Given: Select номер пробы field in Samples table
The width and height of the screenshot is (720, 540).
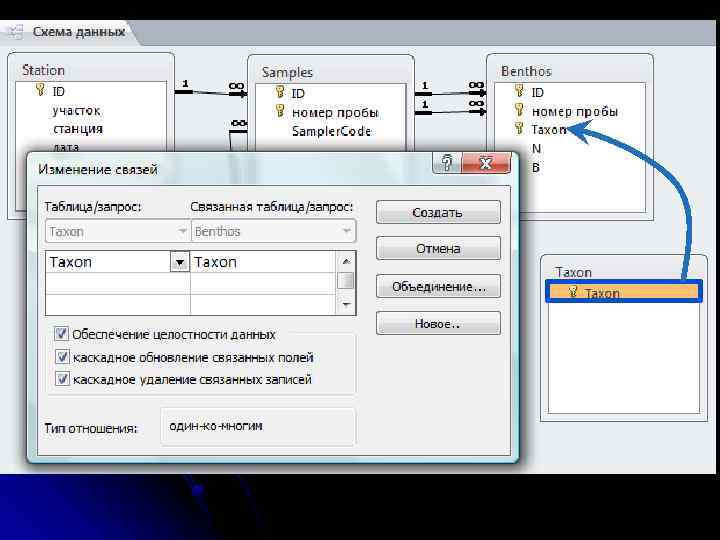Looking at the screenshot, I should pyautogui.click(x=335, y=112).
